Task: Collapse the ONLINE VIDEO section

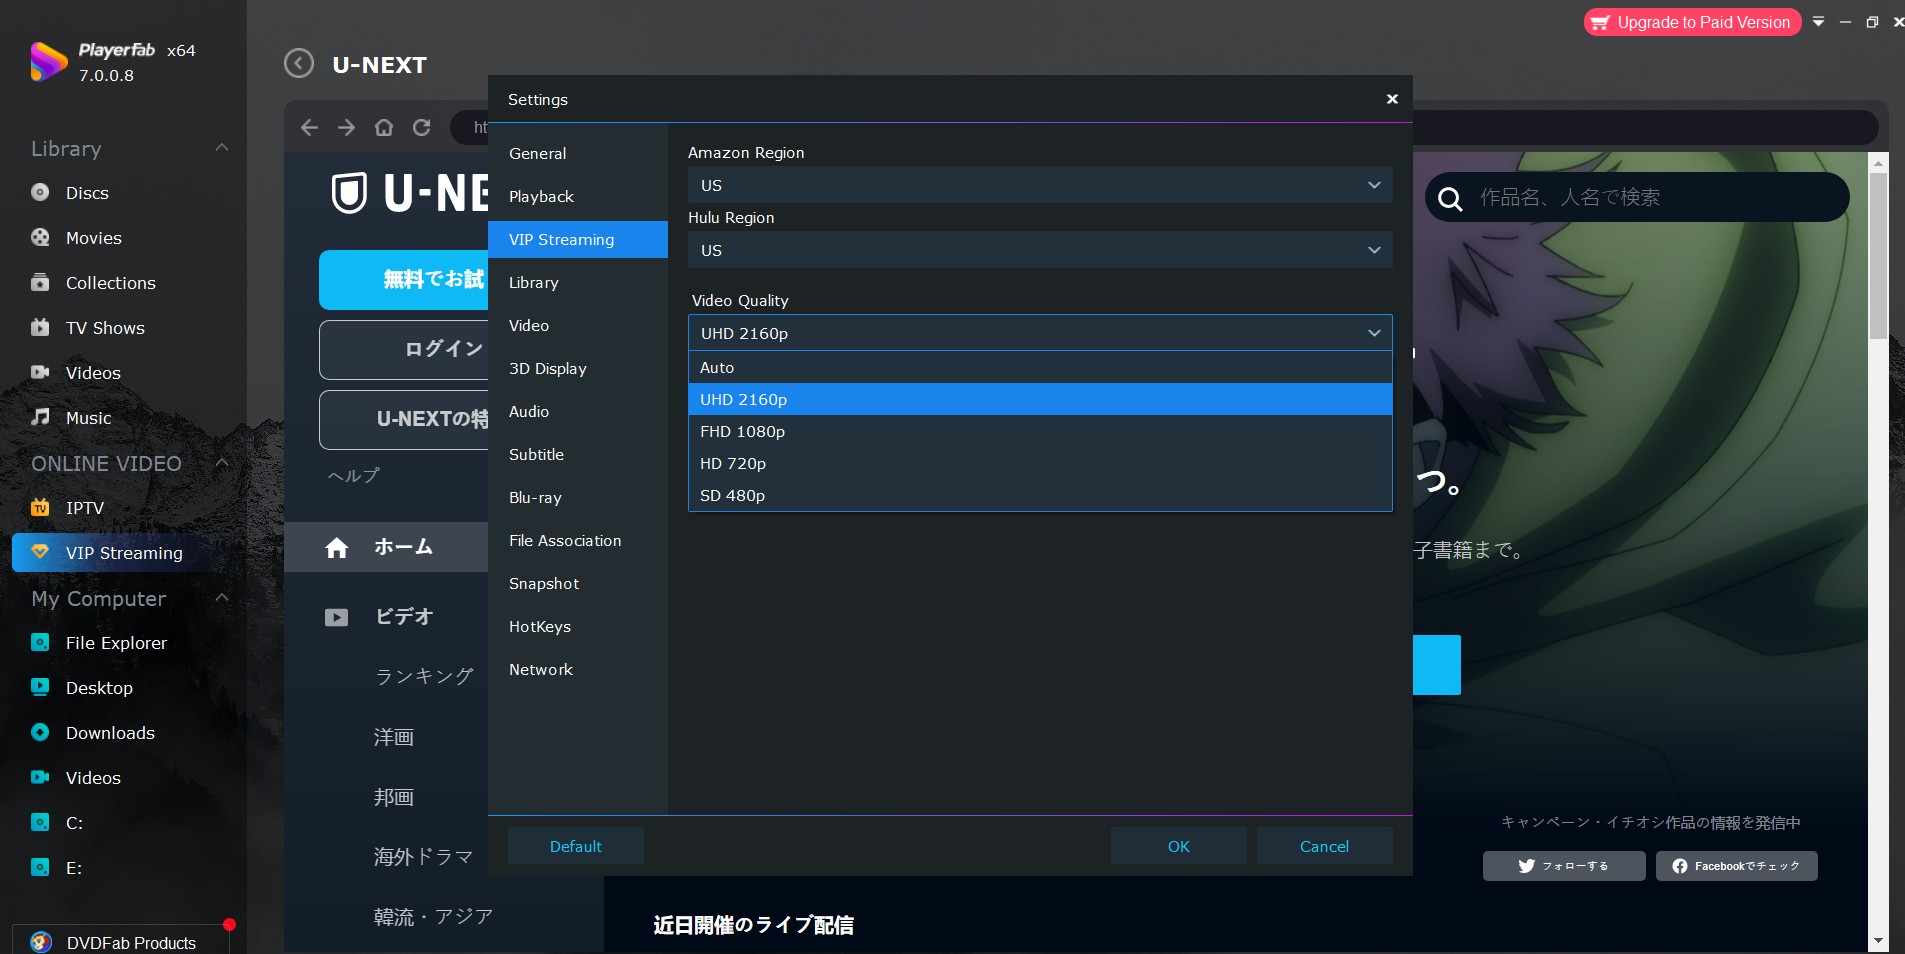Action: coord(222,463)
